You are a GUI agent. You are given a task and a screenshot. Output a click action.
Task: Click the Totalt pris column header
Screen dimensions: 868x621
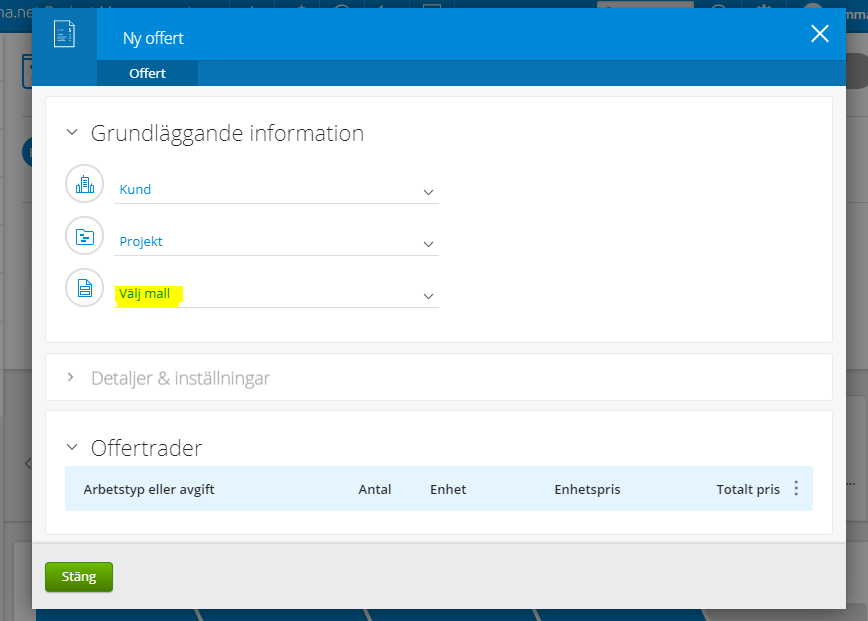pyautogui.click(x=748, y=489)
